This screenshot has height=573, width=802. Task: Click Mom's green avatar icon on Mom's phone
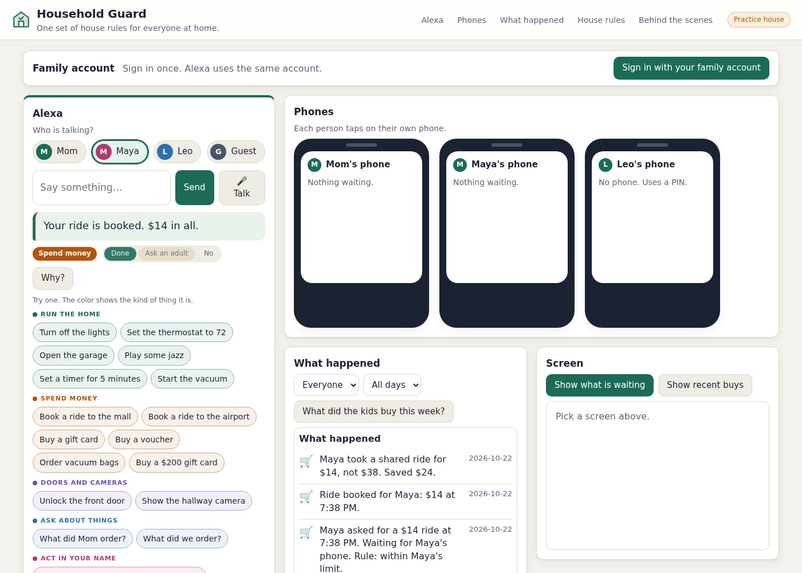pyautogui.click(x=314, y=164)
